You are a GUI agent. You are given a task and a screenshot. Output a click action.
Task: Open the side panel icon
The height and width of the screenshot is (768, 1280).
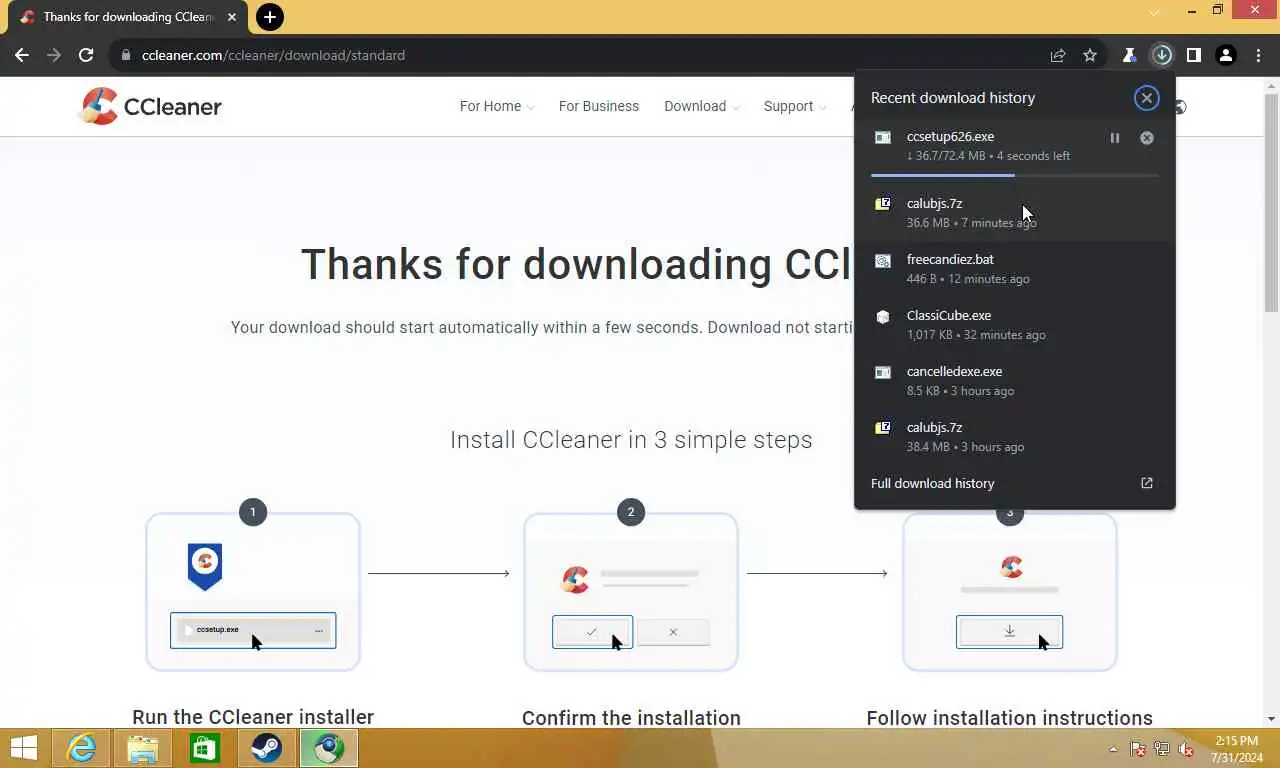[x=1193, y=55]
